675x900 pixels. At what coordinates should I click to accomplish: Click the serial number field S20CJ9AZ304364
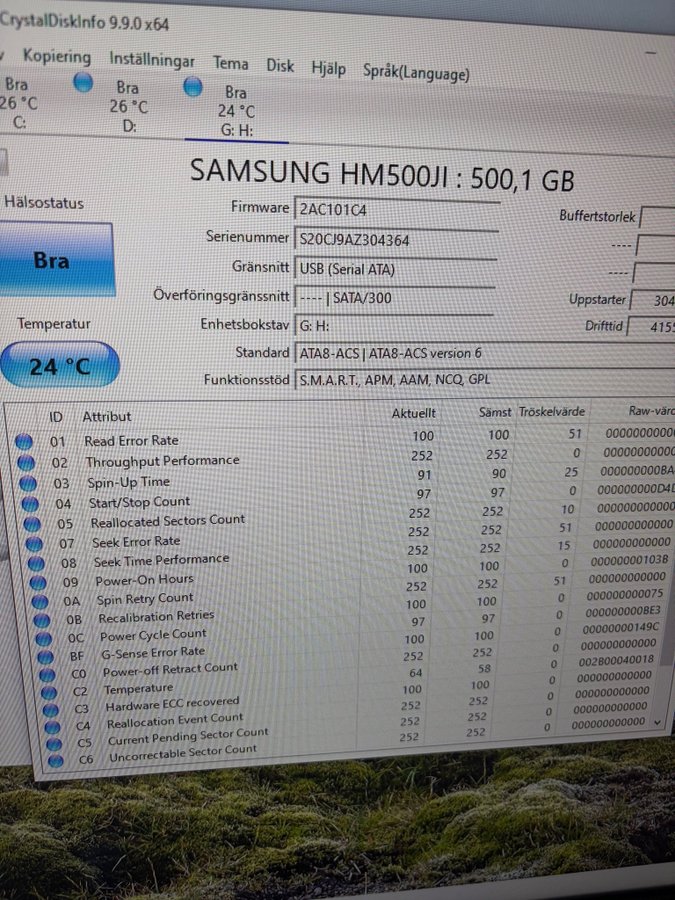pyautogui.click(x=396, y=239)
